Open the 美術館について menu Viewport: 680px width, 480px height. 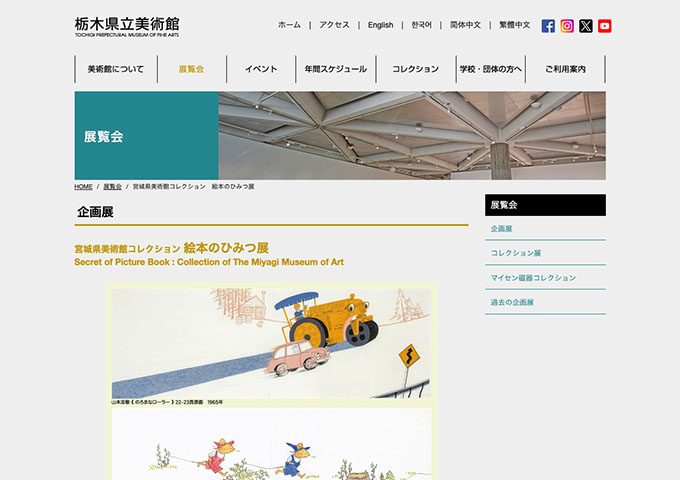(x=115, y=69)
